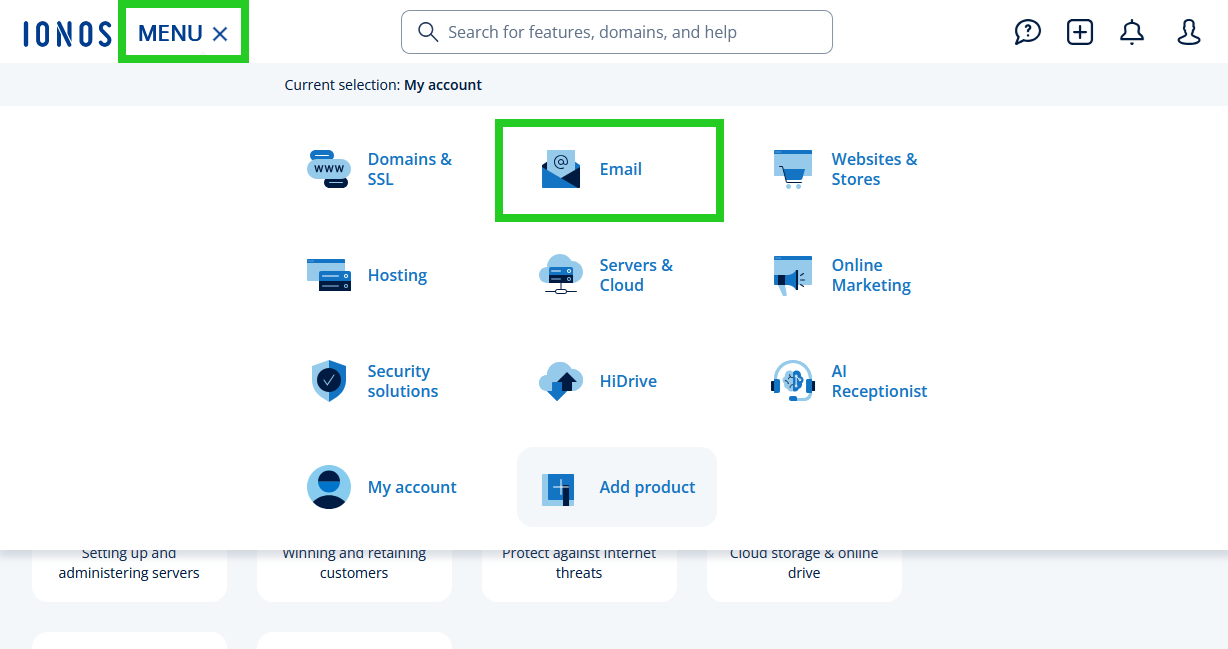The width and height of the screenshot is (1228, 649).
Task: Open the add product plus icon in header
Action: (x=1080, y=32)
